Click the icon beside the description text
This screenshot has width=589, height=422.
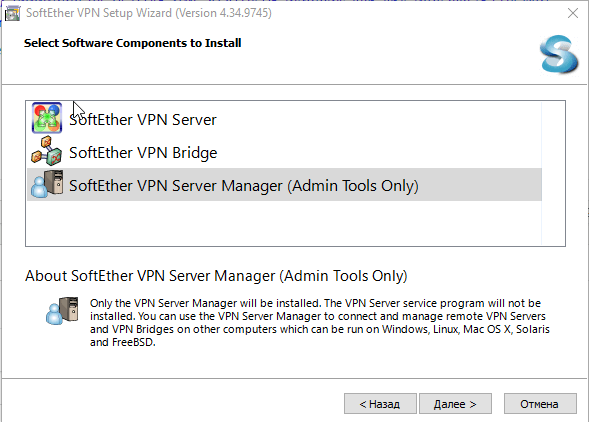[62, 311]
